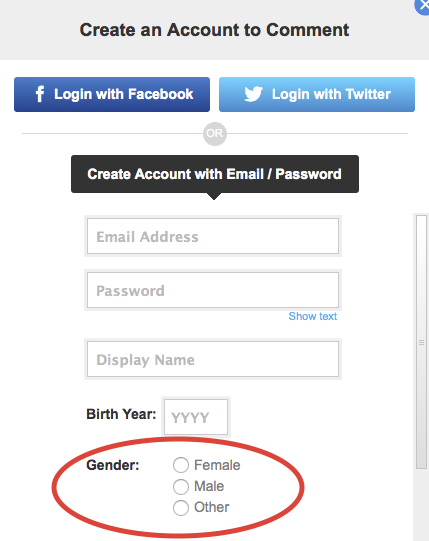
Task: Select the Female gender radio button
Action: [x=181, y=465]
